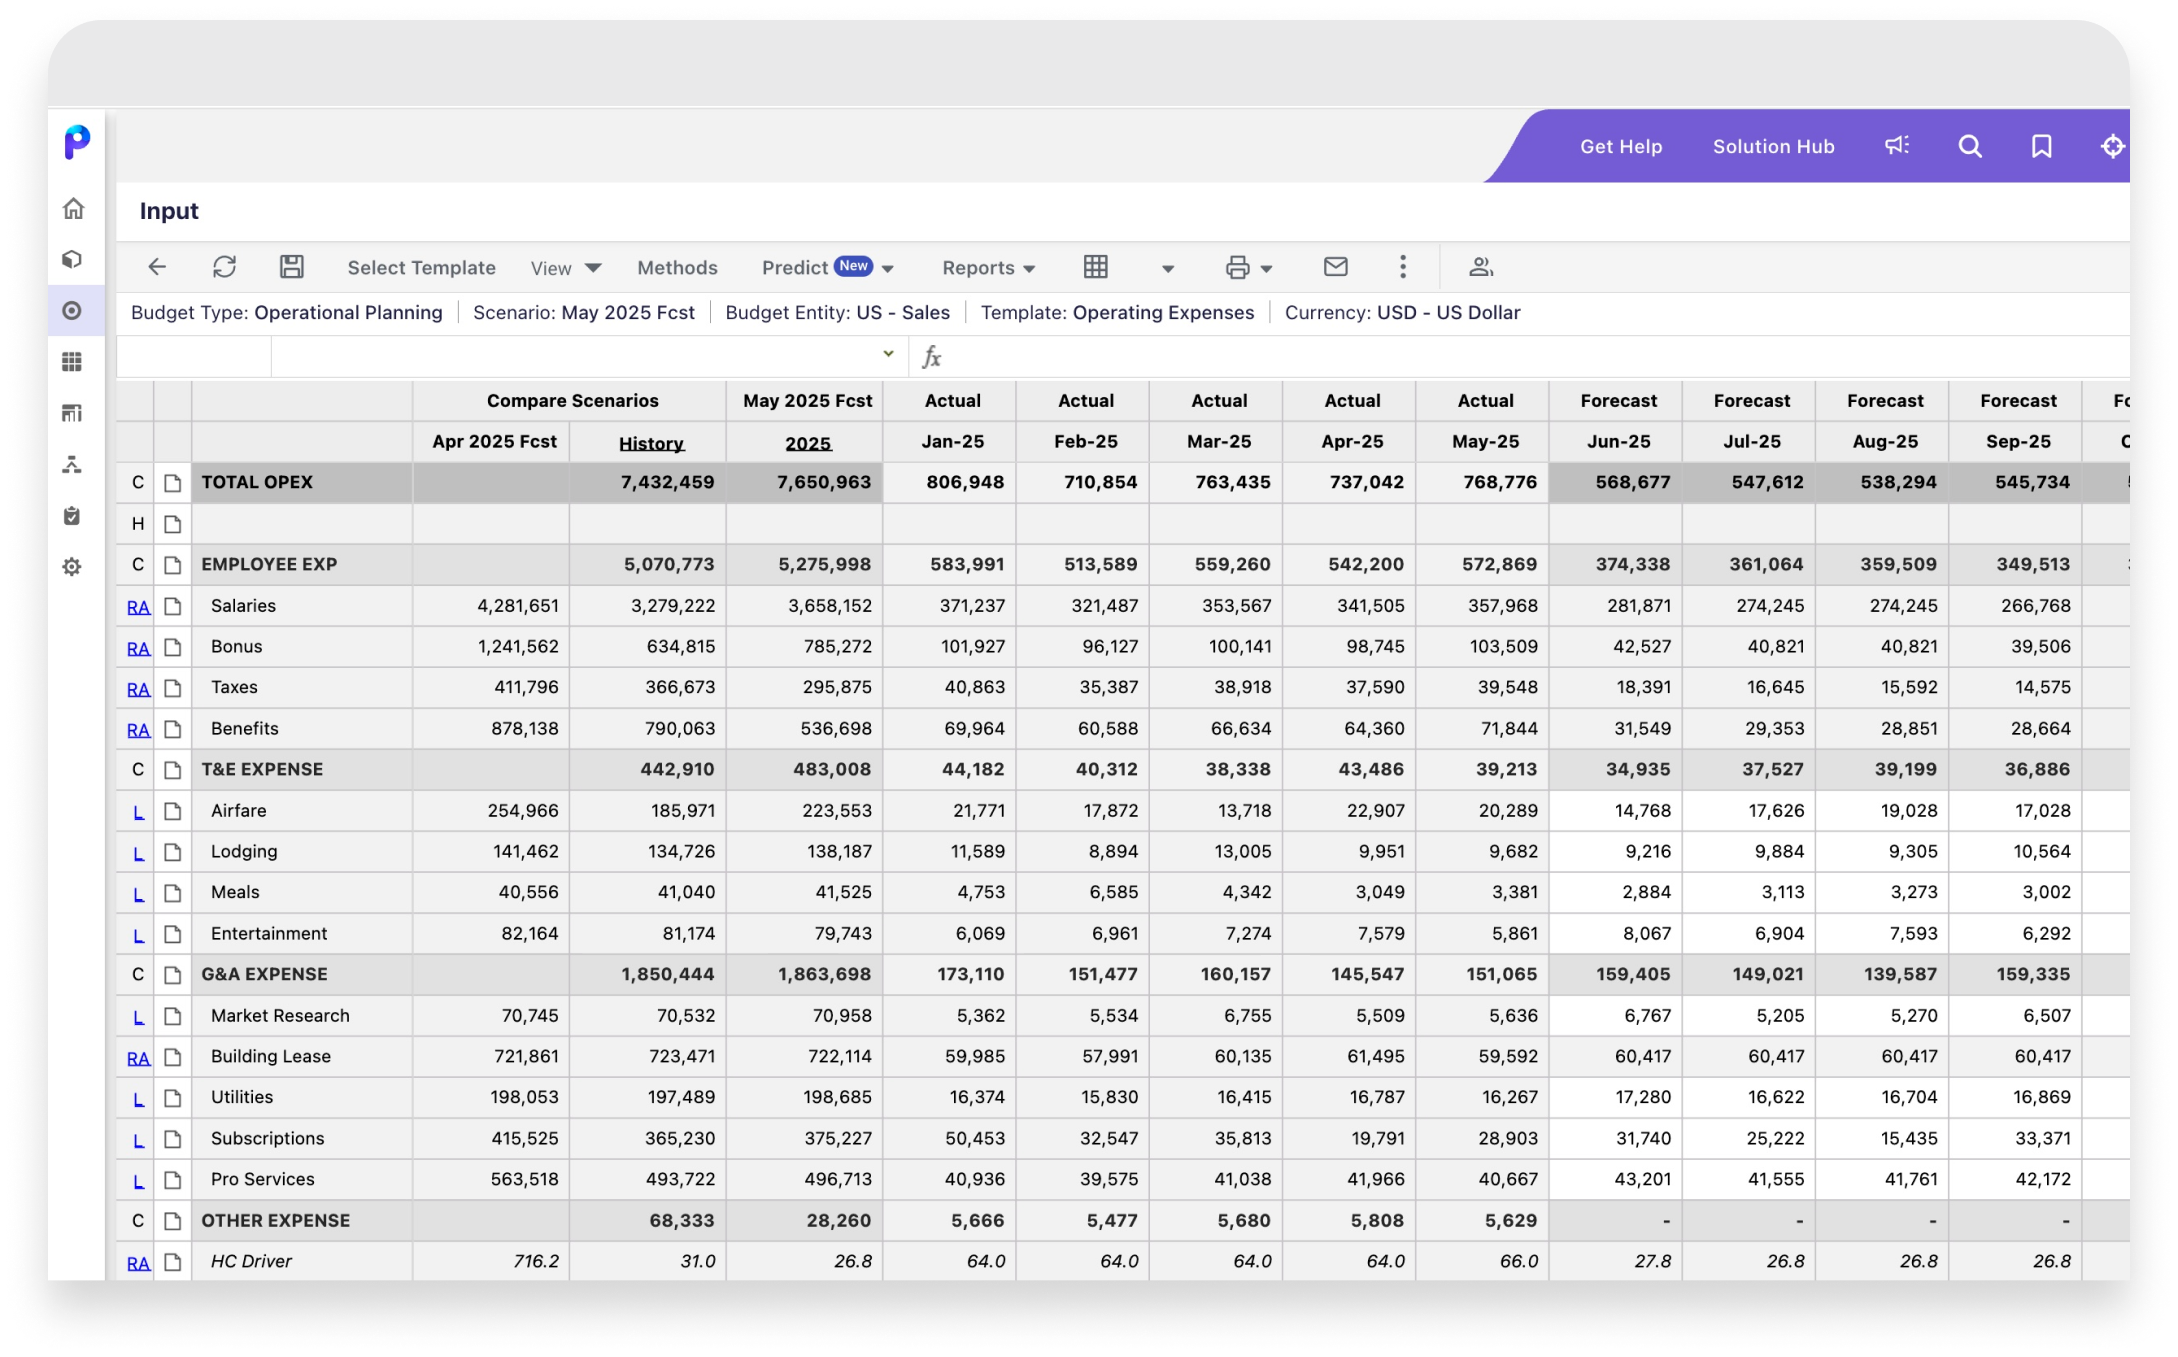
Task: Expand the Reports dropdown
Action: coord(988,268)
